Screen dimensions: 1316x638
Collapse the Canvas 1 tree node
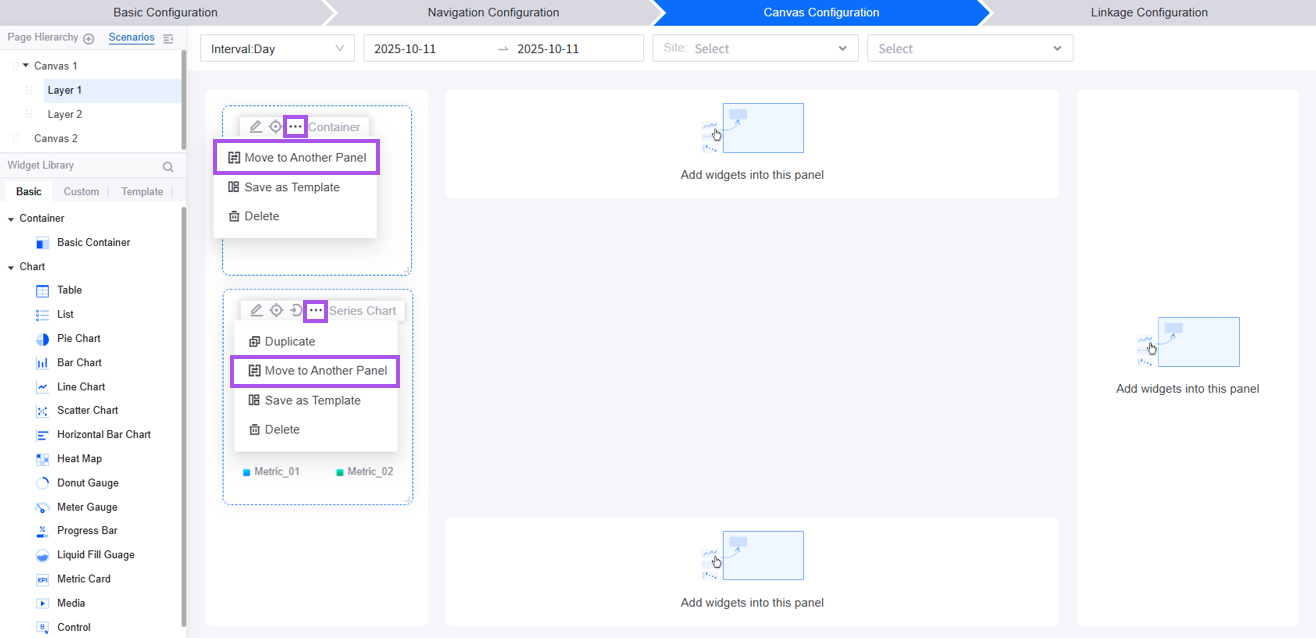tap(26, 66)
